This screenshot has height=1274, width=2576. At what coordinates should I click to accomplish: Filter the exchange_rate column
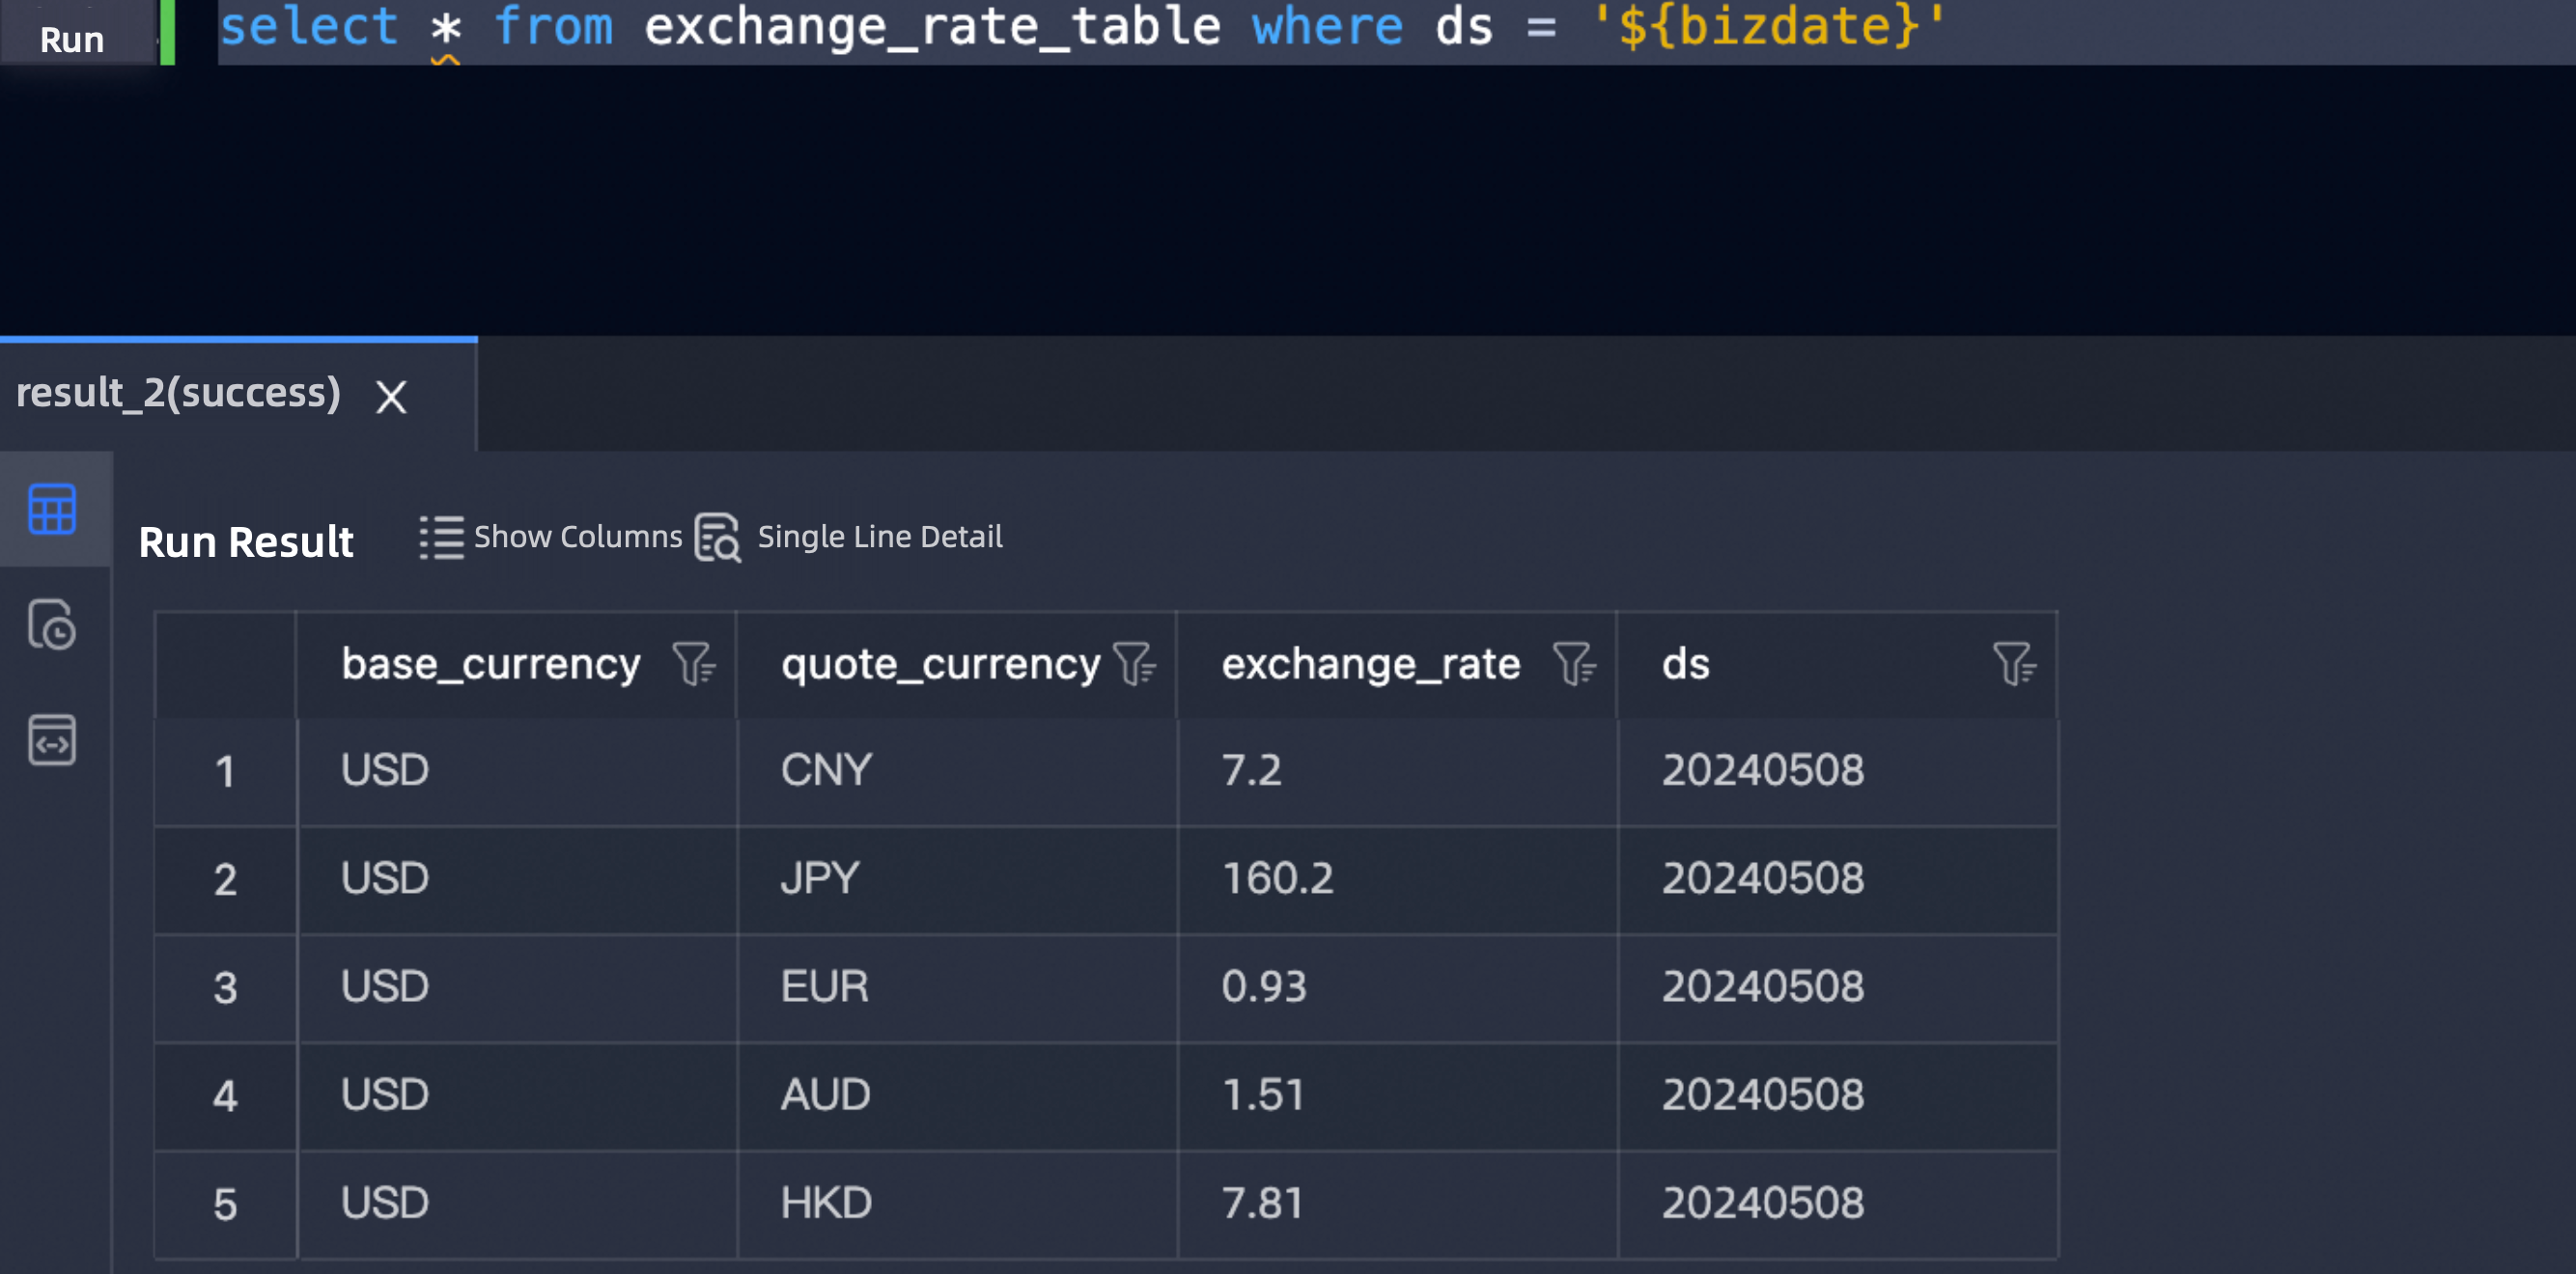point(1575,664)
